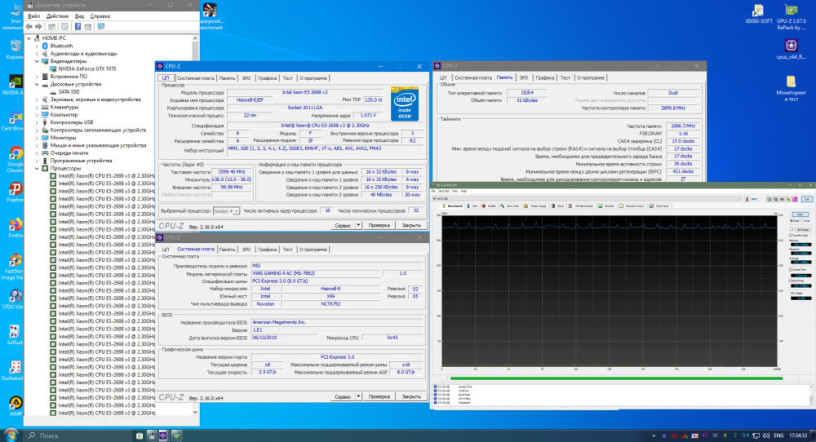816x442 pixels.
Task: Switch to Графика tab in top CPU-Z
Action: pos(267,78)
